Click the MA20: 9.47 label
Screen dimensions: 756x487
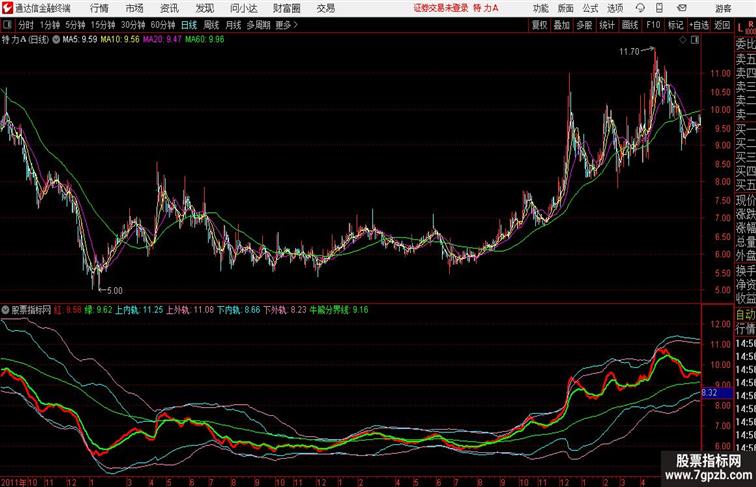[x=162, y=40]
